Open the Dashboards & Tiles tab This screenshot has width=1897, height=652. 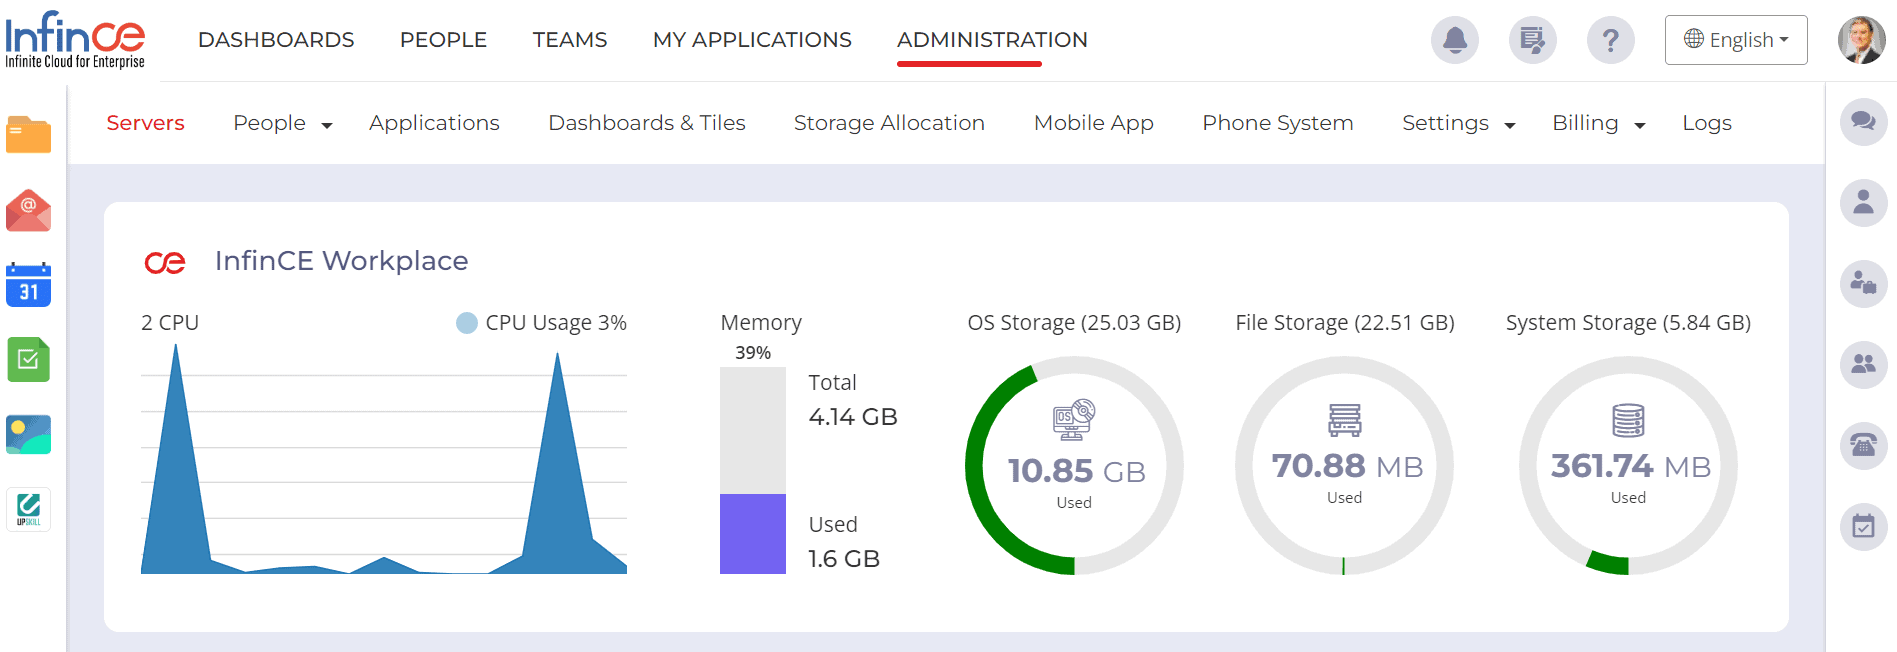click(x=647, y=123)
